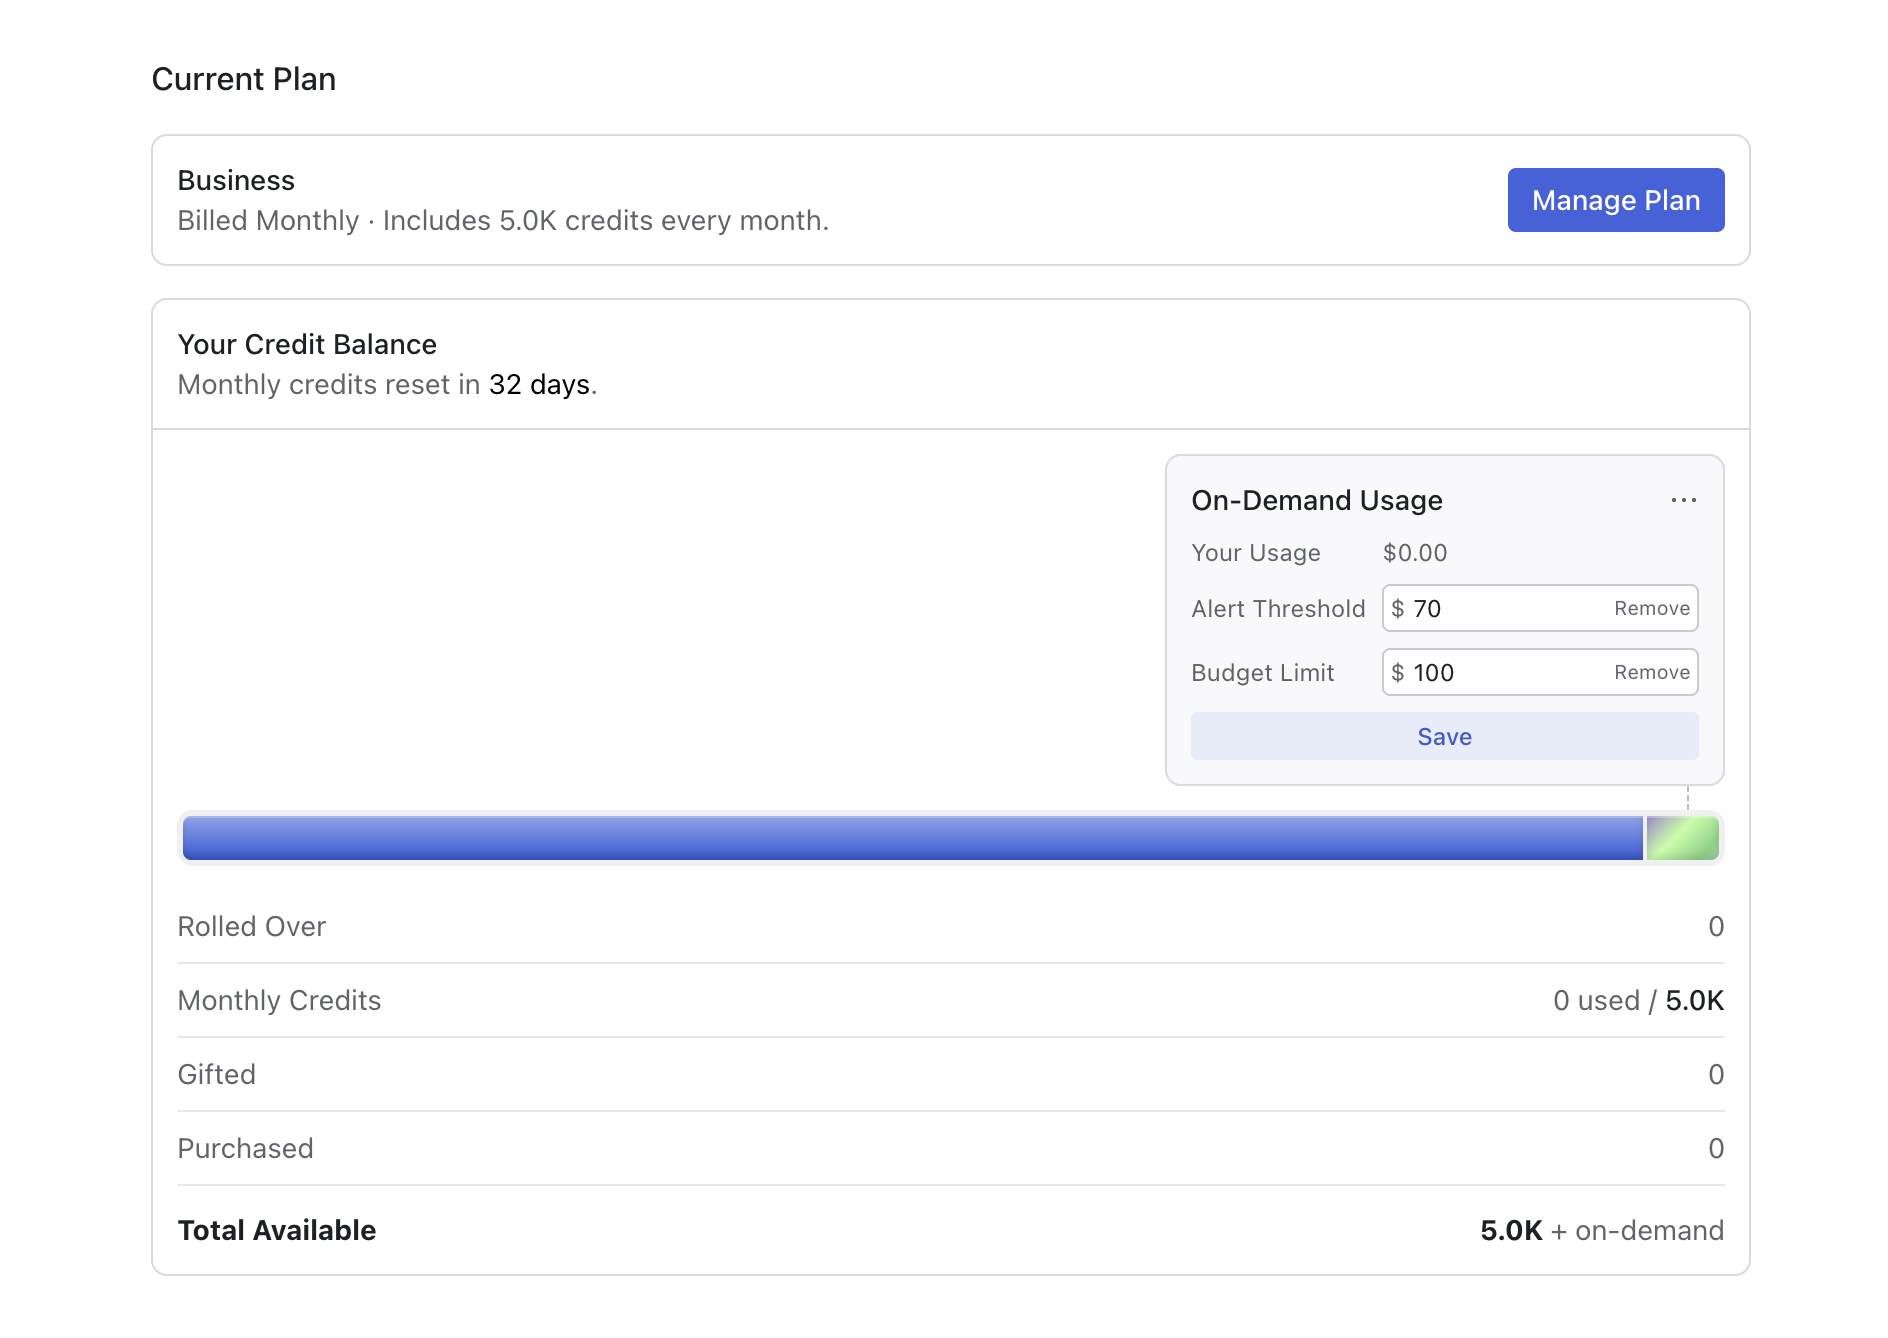Click the Purchased credits row label
The height and width of the screenshot is (1338, 1888).
[x=246, y=1148]
